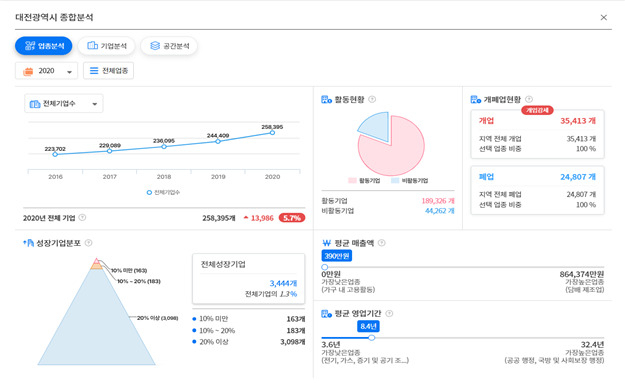Click the 개업강세 red badge

coord(537,110)
